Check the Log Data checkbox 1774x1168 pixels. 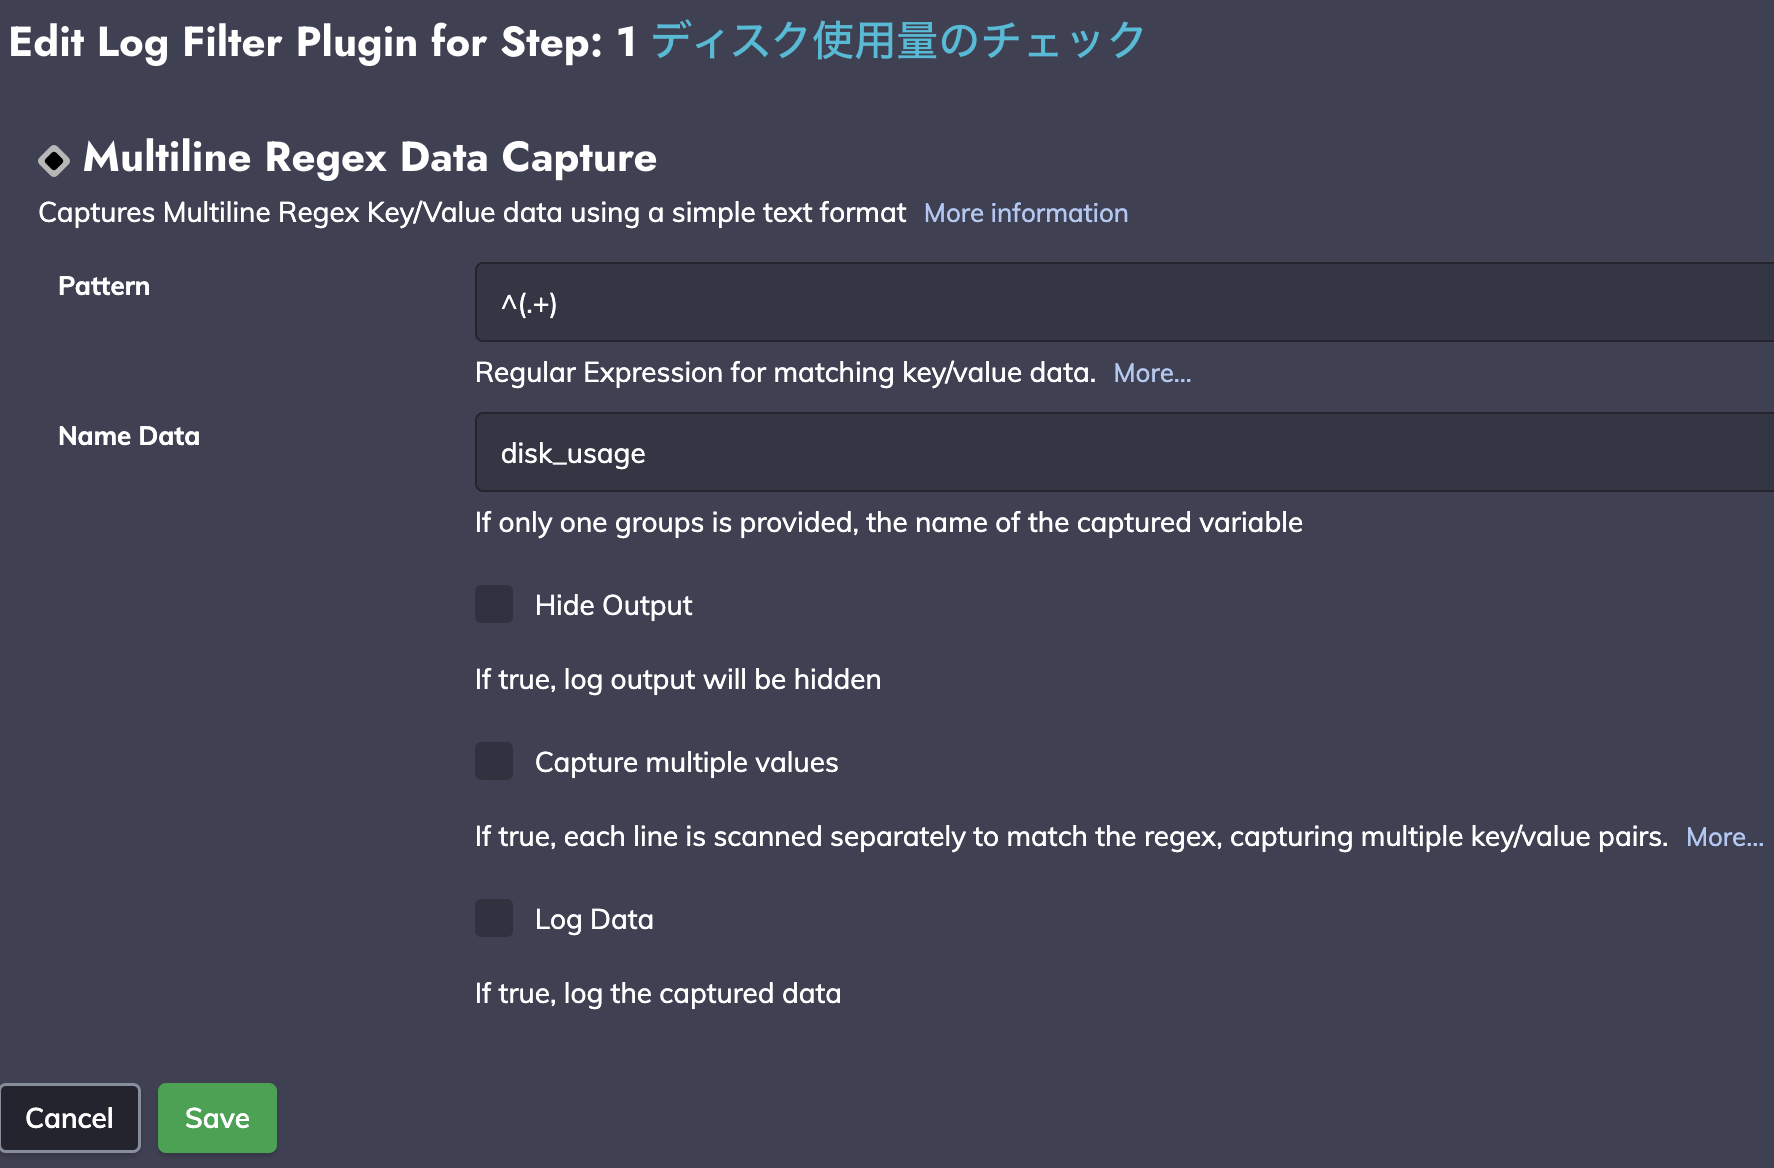click(494, 918)
